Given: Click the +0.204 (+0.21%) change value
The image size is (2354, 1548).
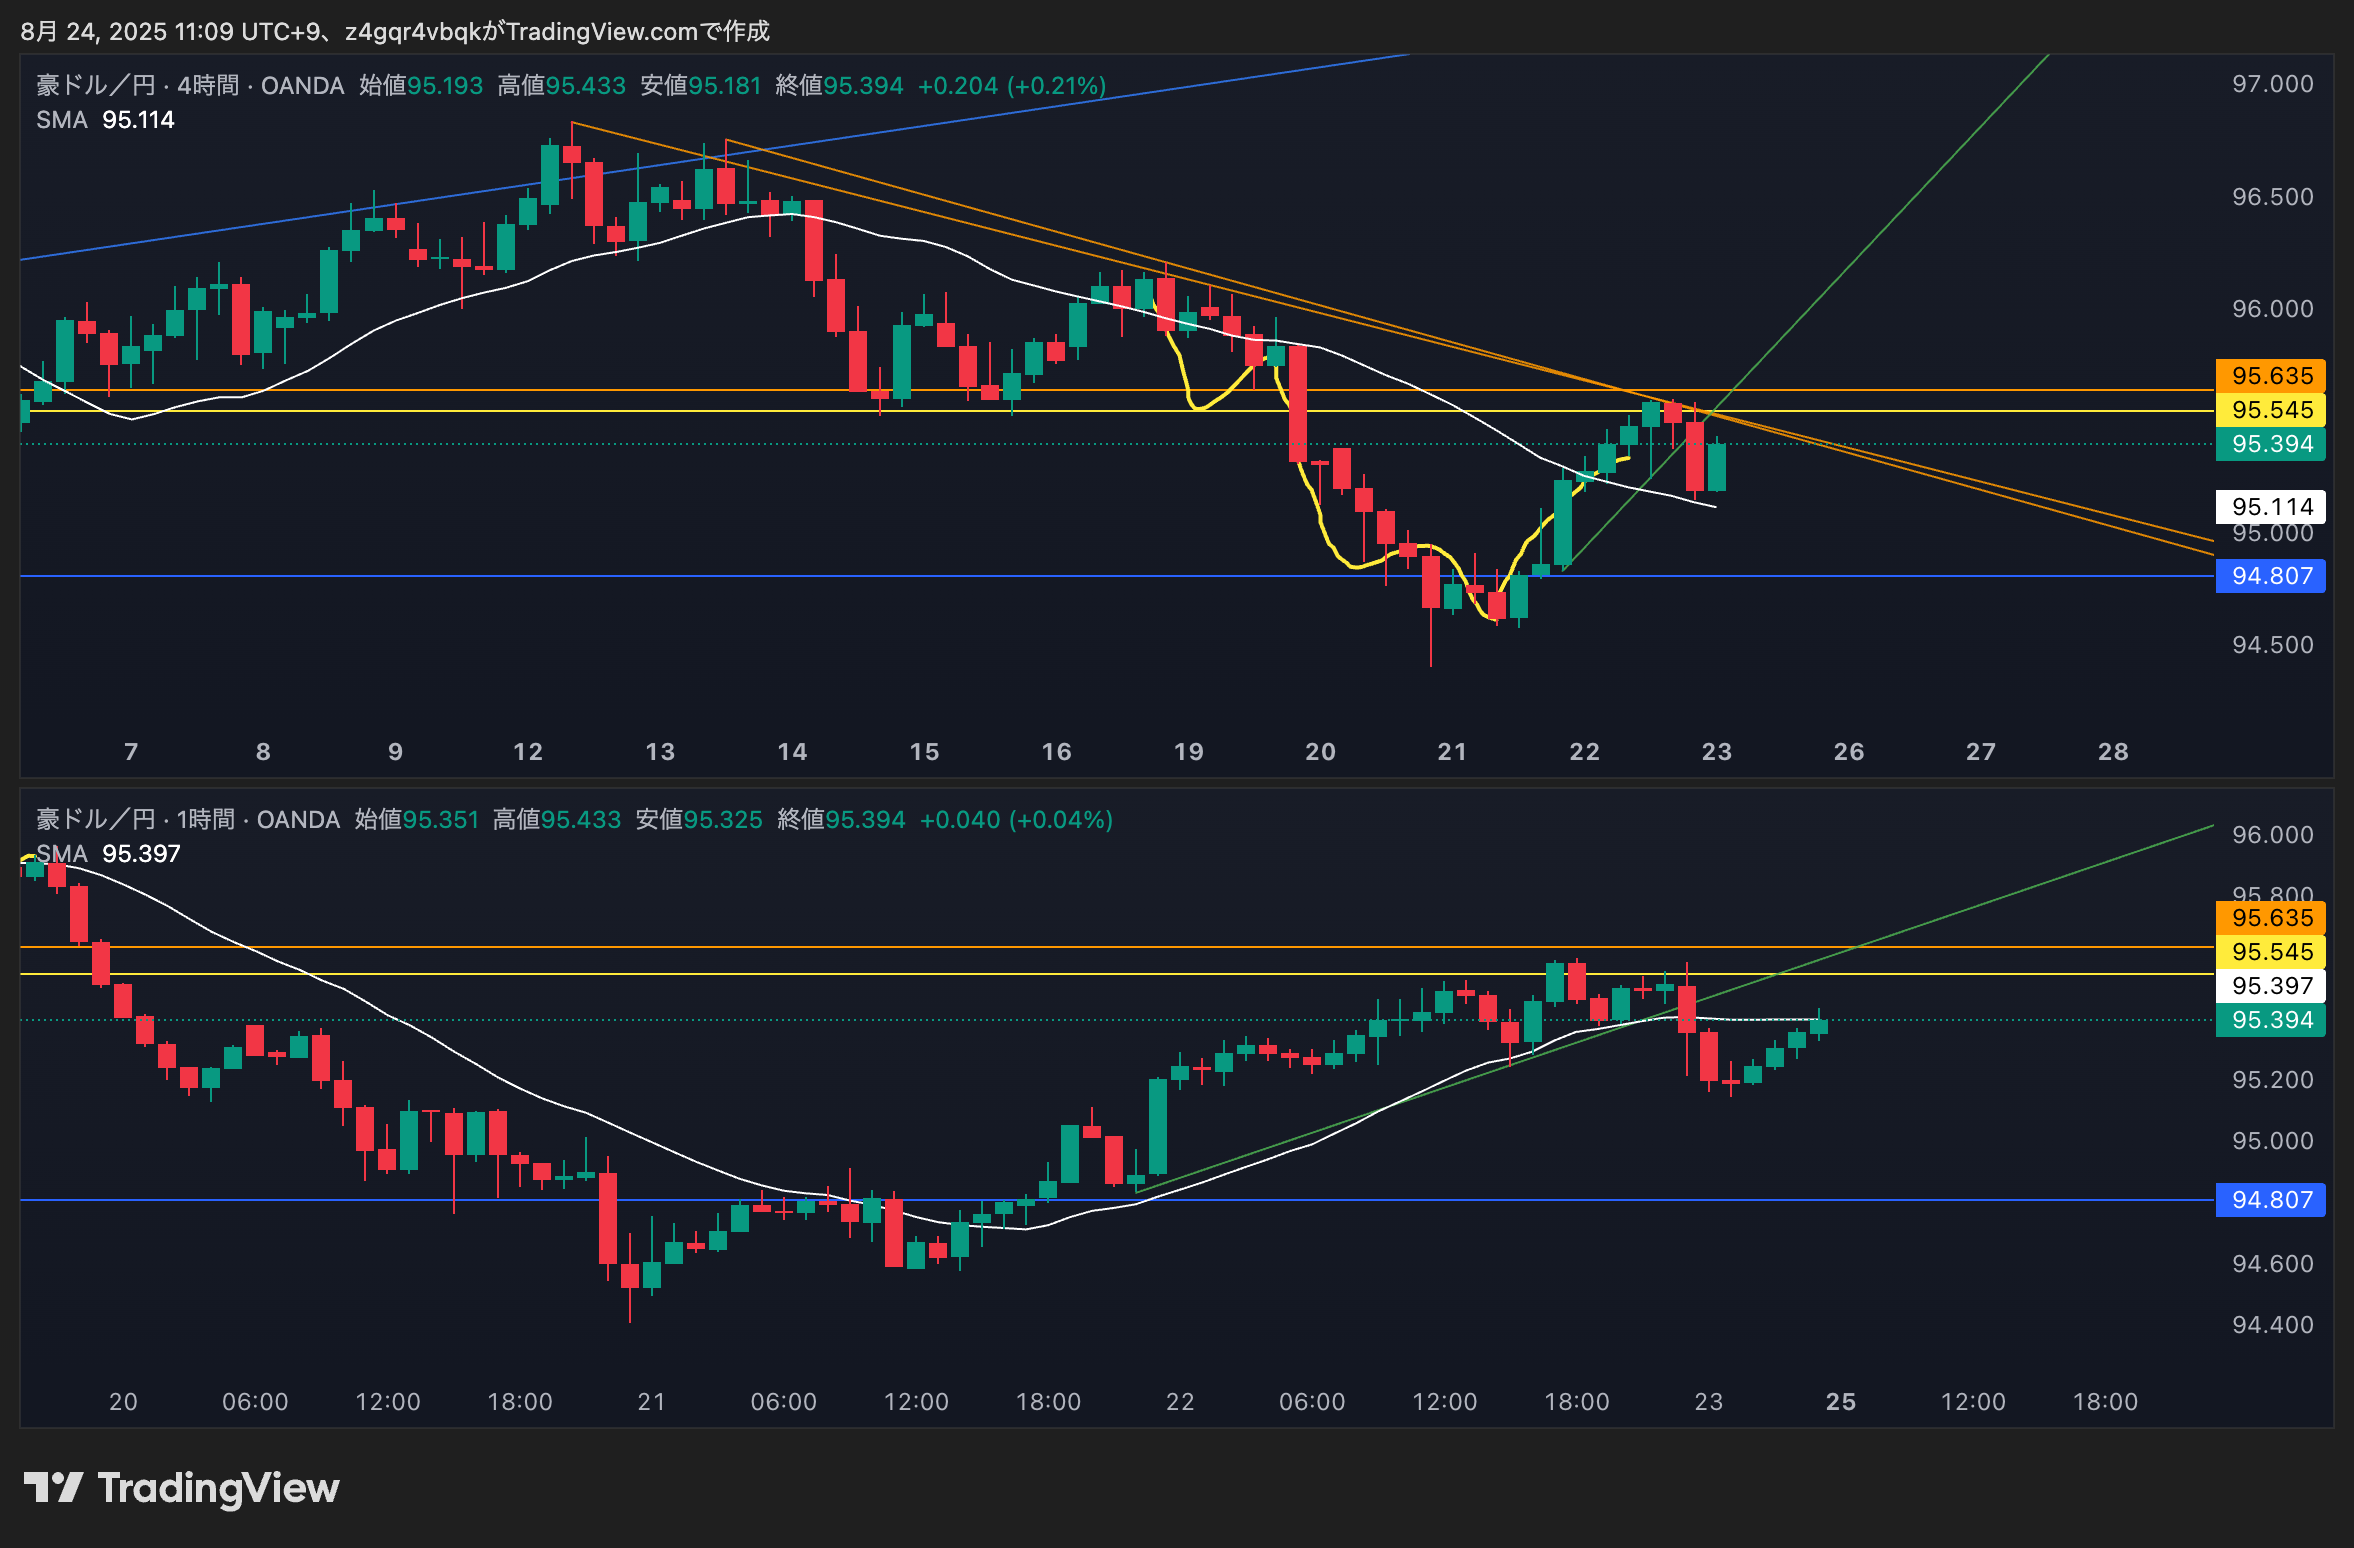Looking at the screenshot, I should pyautogui.click(x=1012, y=86).
